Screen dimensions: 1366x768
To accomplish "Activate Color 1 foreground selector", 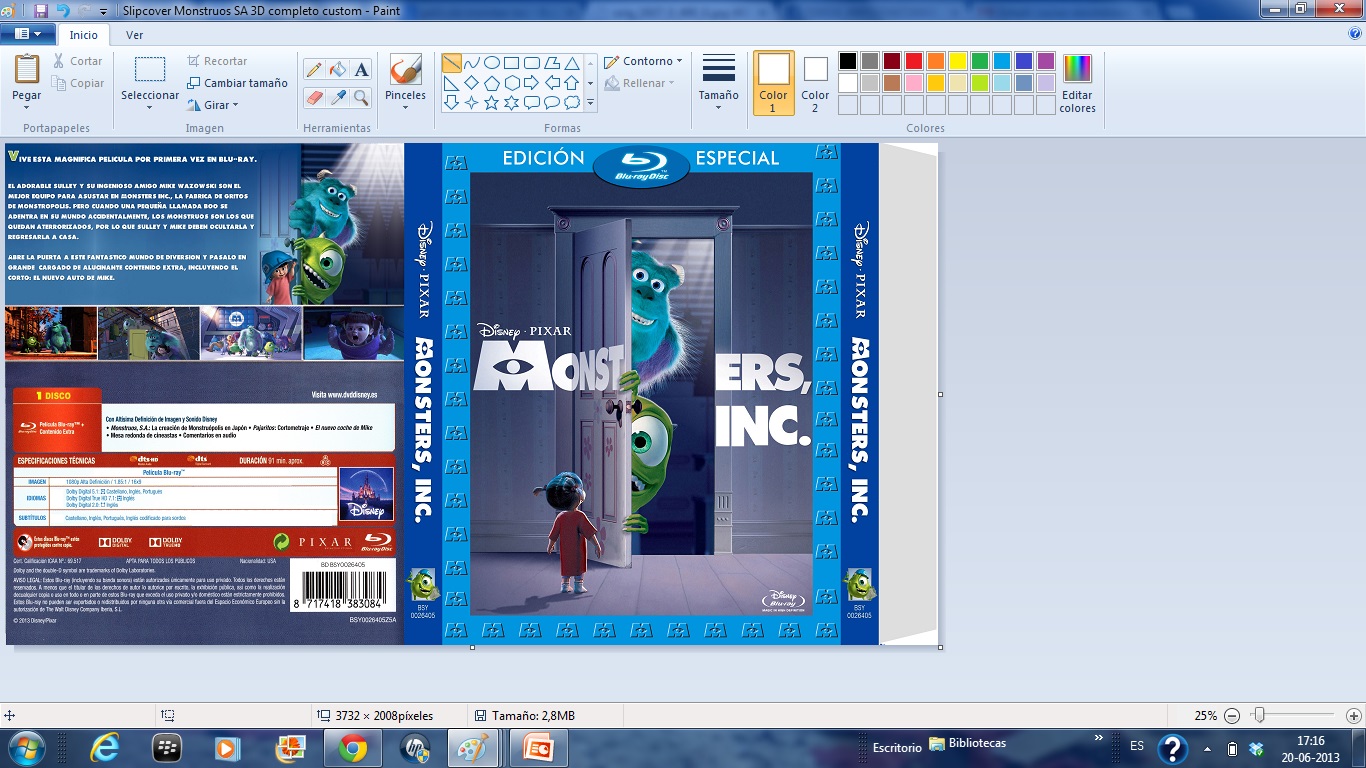I will 773,82.
